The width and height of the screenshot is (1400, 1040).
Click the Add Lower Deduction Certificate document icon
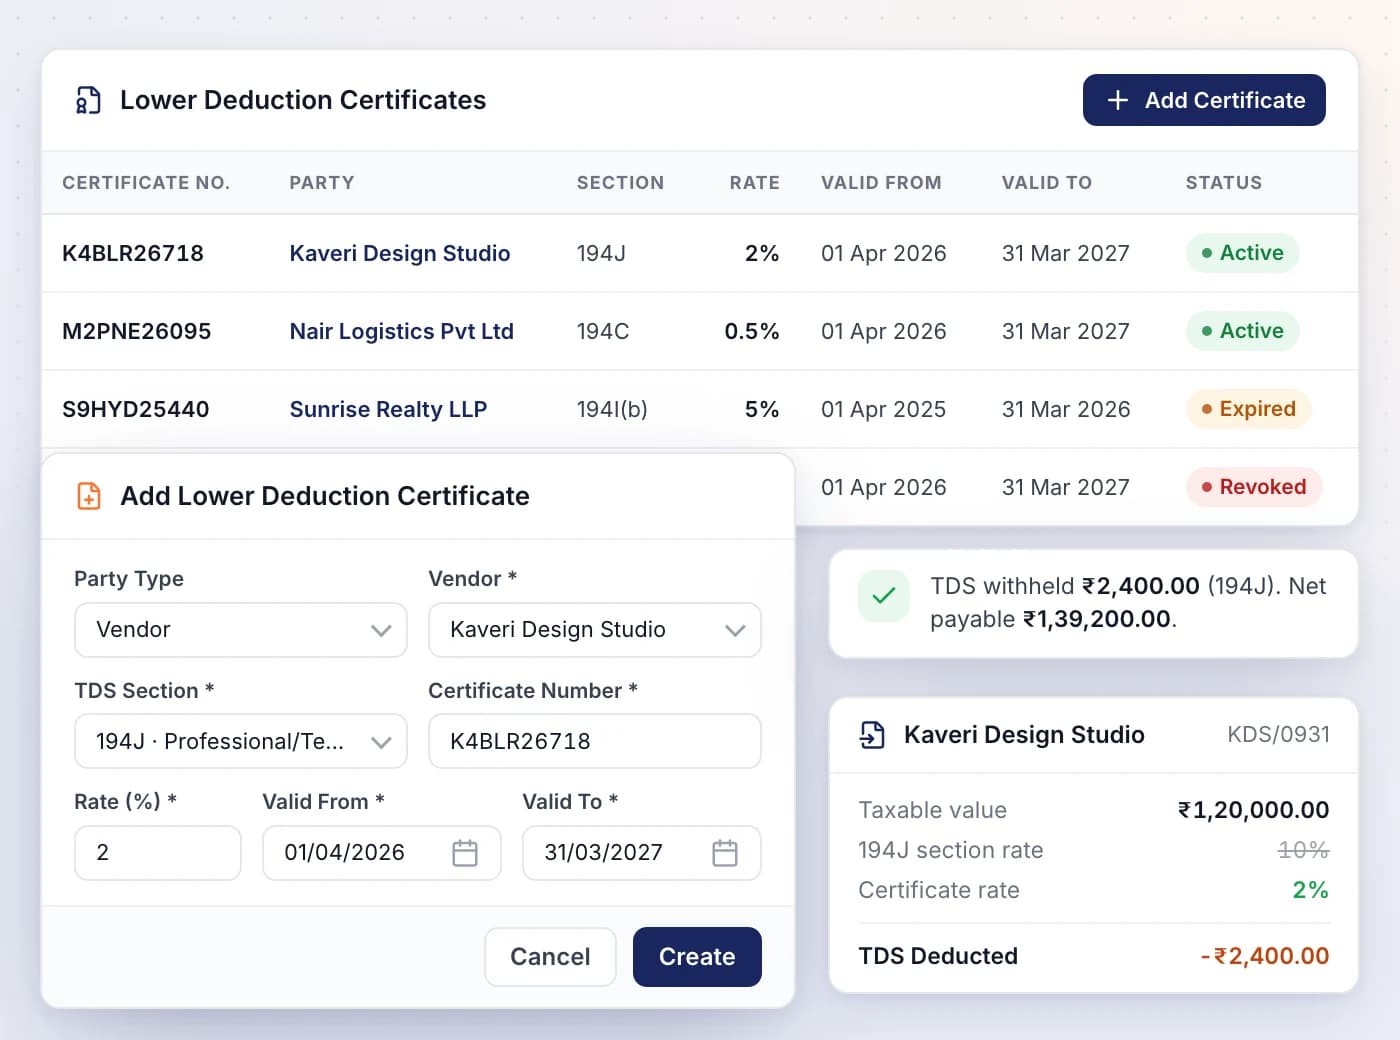(x=89, y=496)
